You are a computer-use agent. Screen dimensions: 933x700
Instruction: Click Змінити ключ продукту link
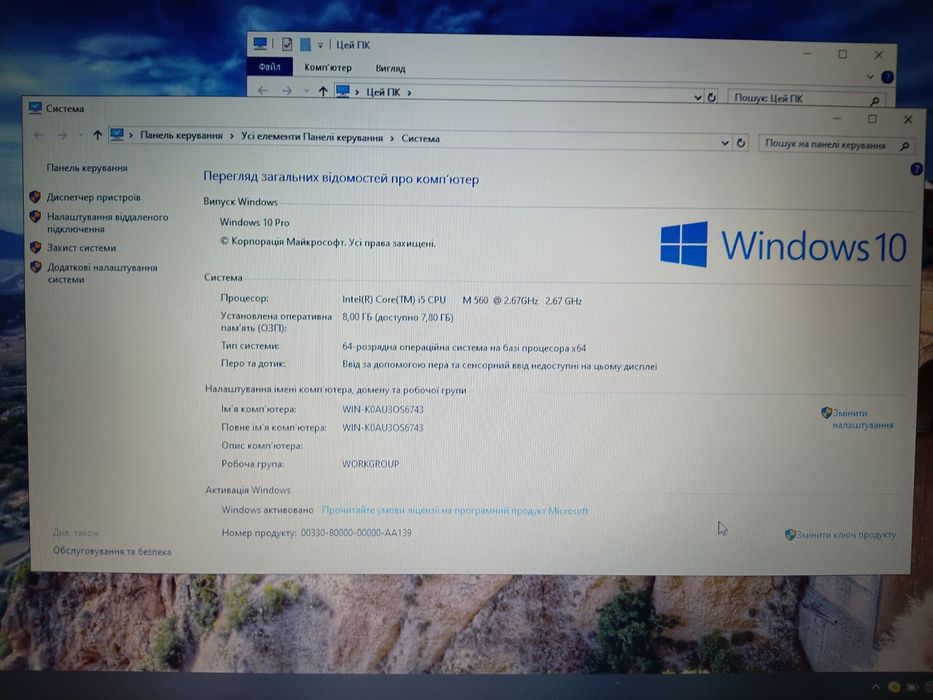(846, 535)
